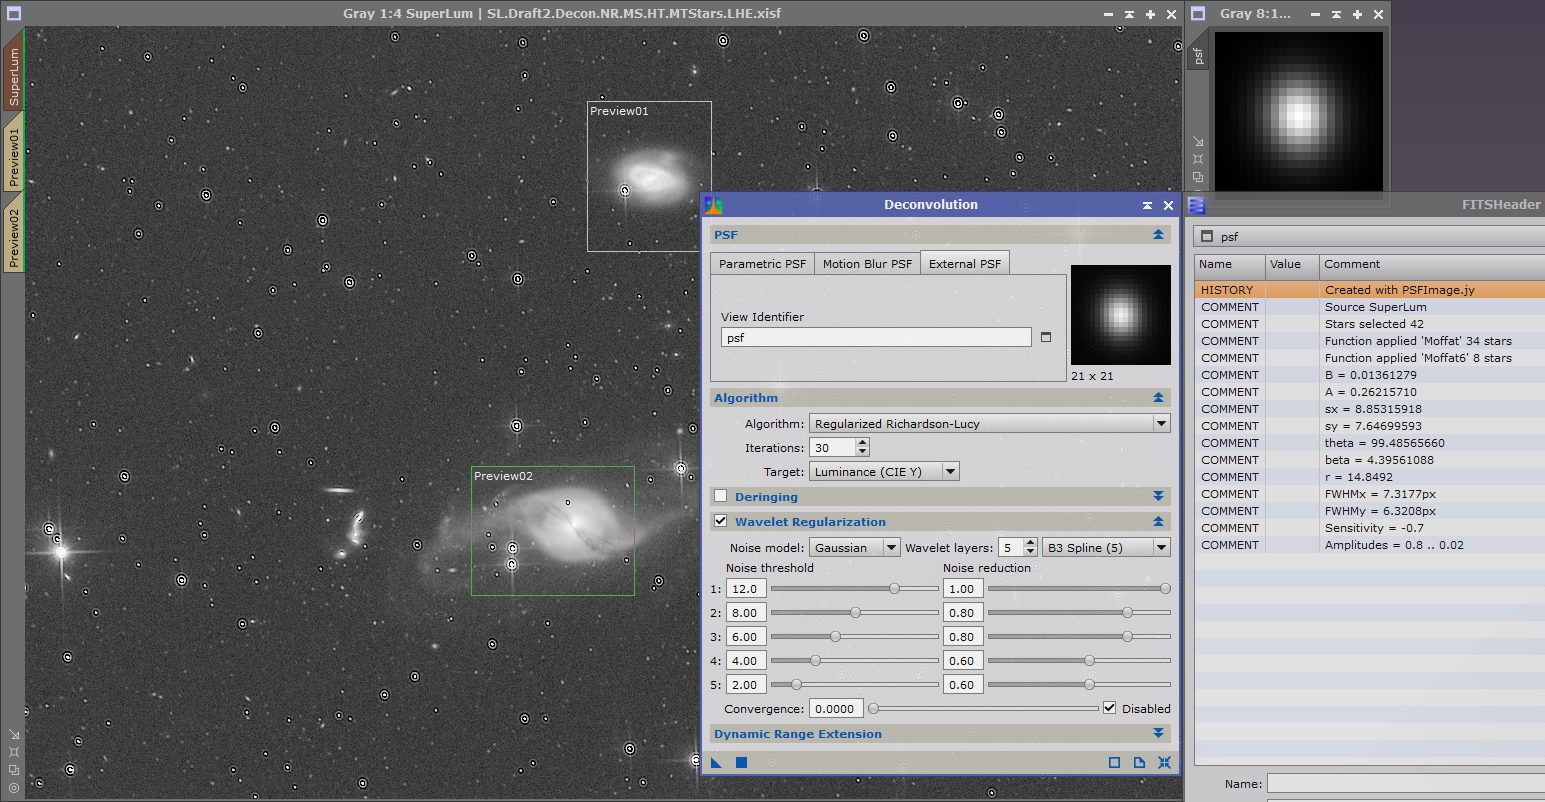Click the process icon in the FITSHeader title bar
Screen dimensions: 1545x802
point(1196,205)
